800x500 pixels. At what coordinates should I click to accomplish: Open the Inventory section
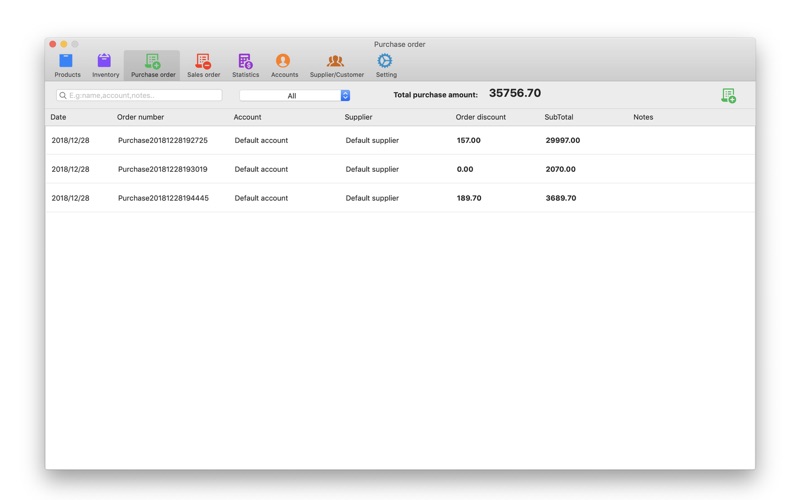pos(105,65)
